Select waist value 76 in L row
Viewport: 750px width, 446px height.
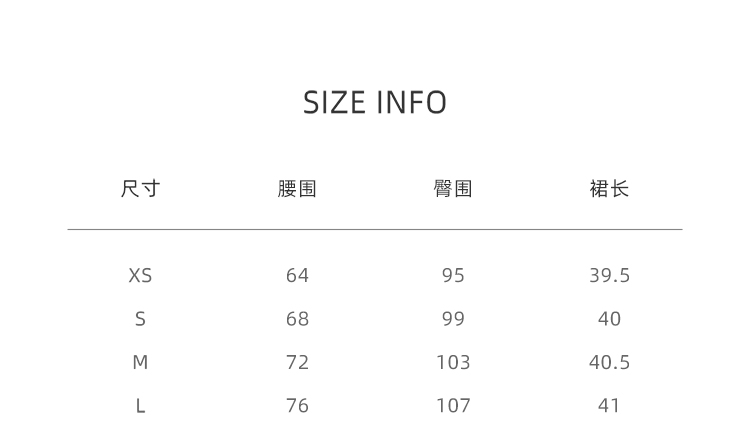click(297, 406)
